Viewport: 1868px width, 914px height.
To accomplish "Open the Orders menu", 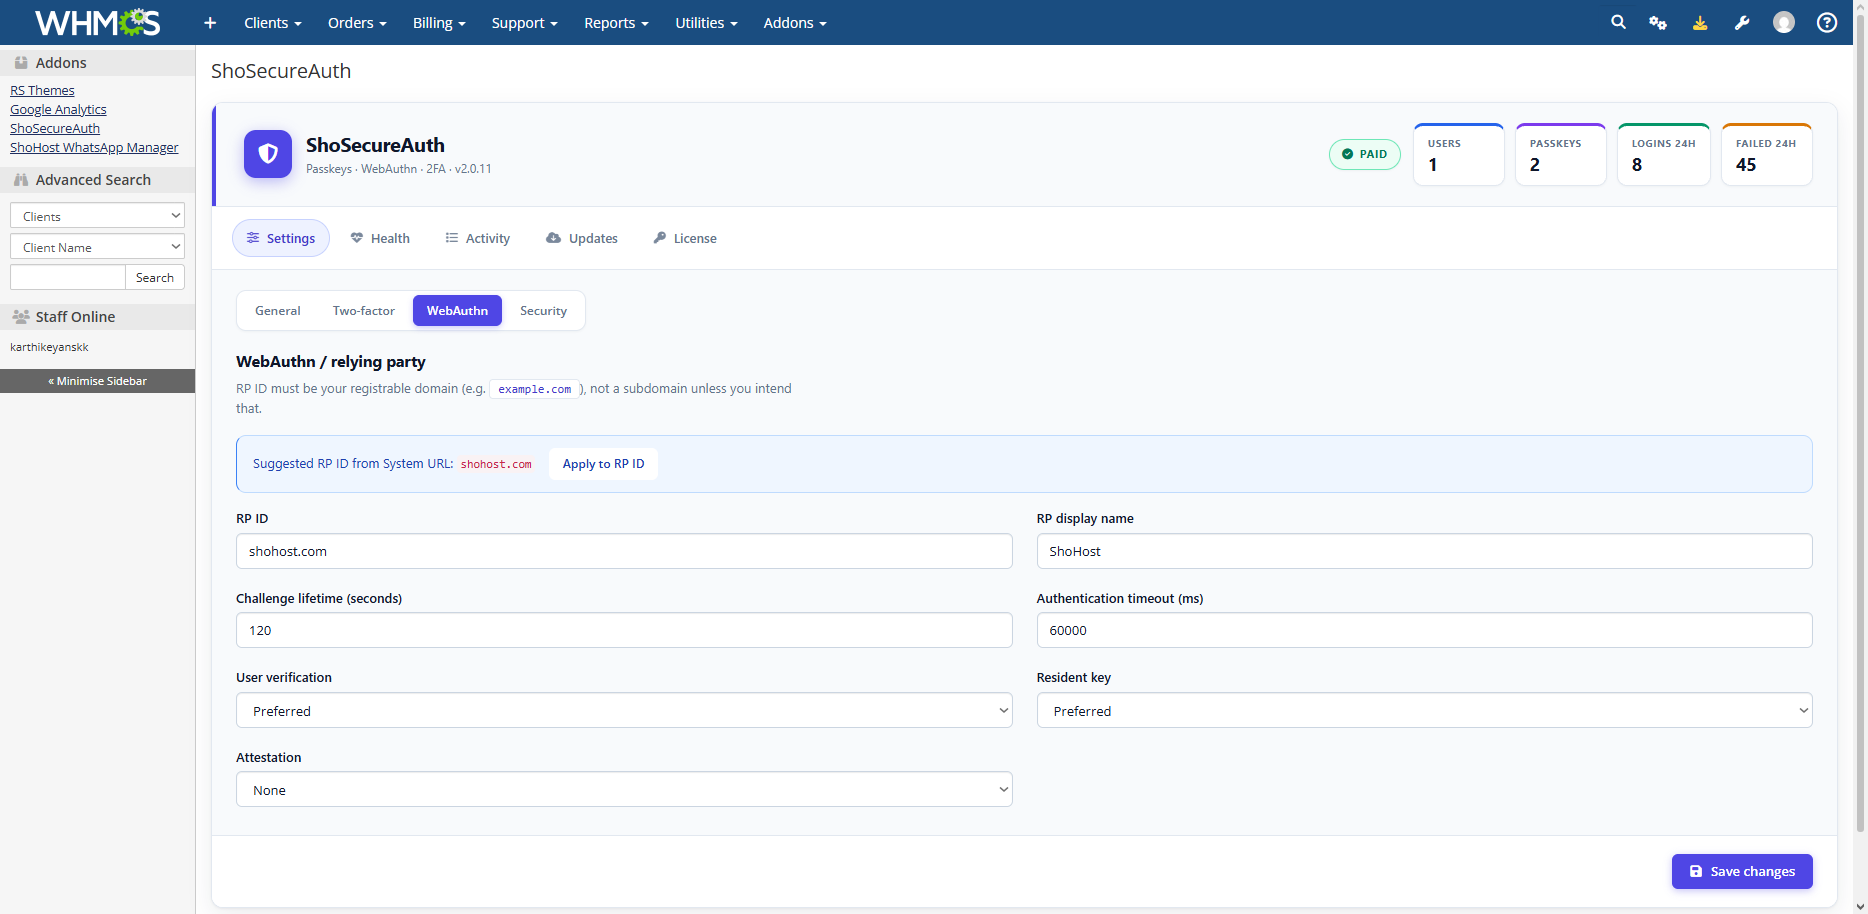I will [x=357, y=23].
